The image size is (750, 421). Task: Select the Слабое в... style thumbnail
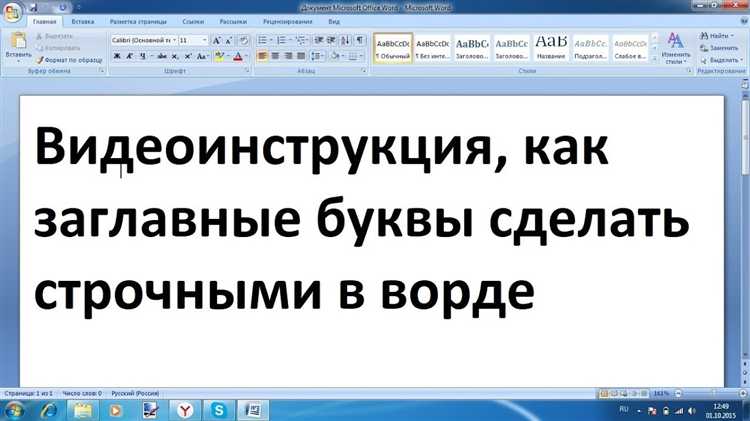[630, 48]
